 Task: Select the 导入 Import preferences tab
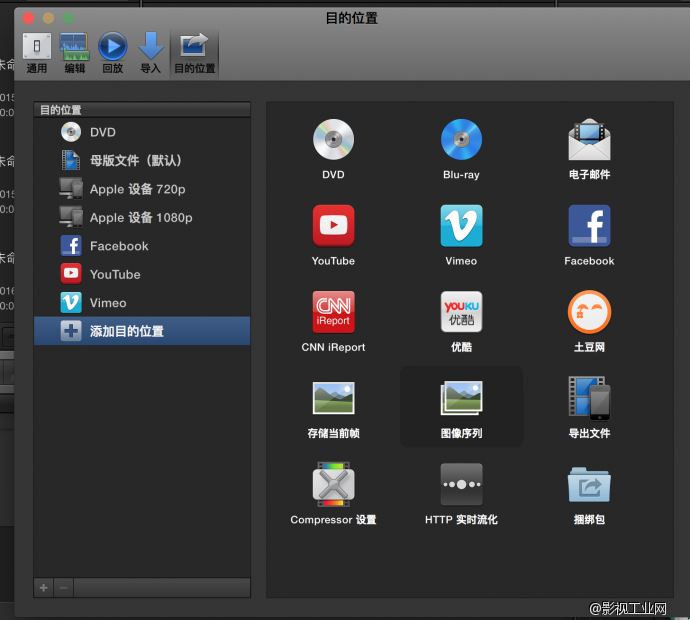click(150, 53)
